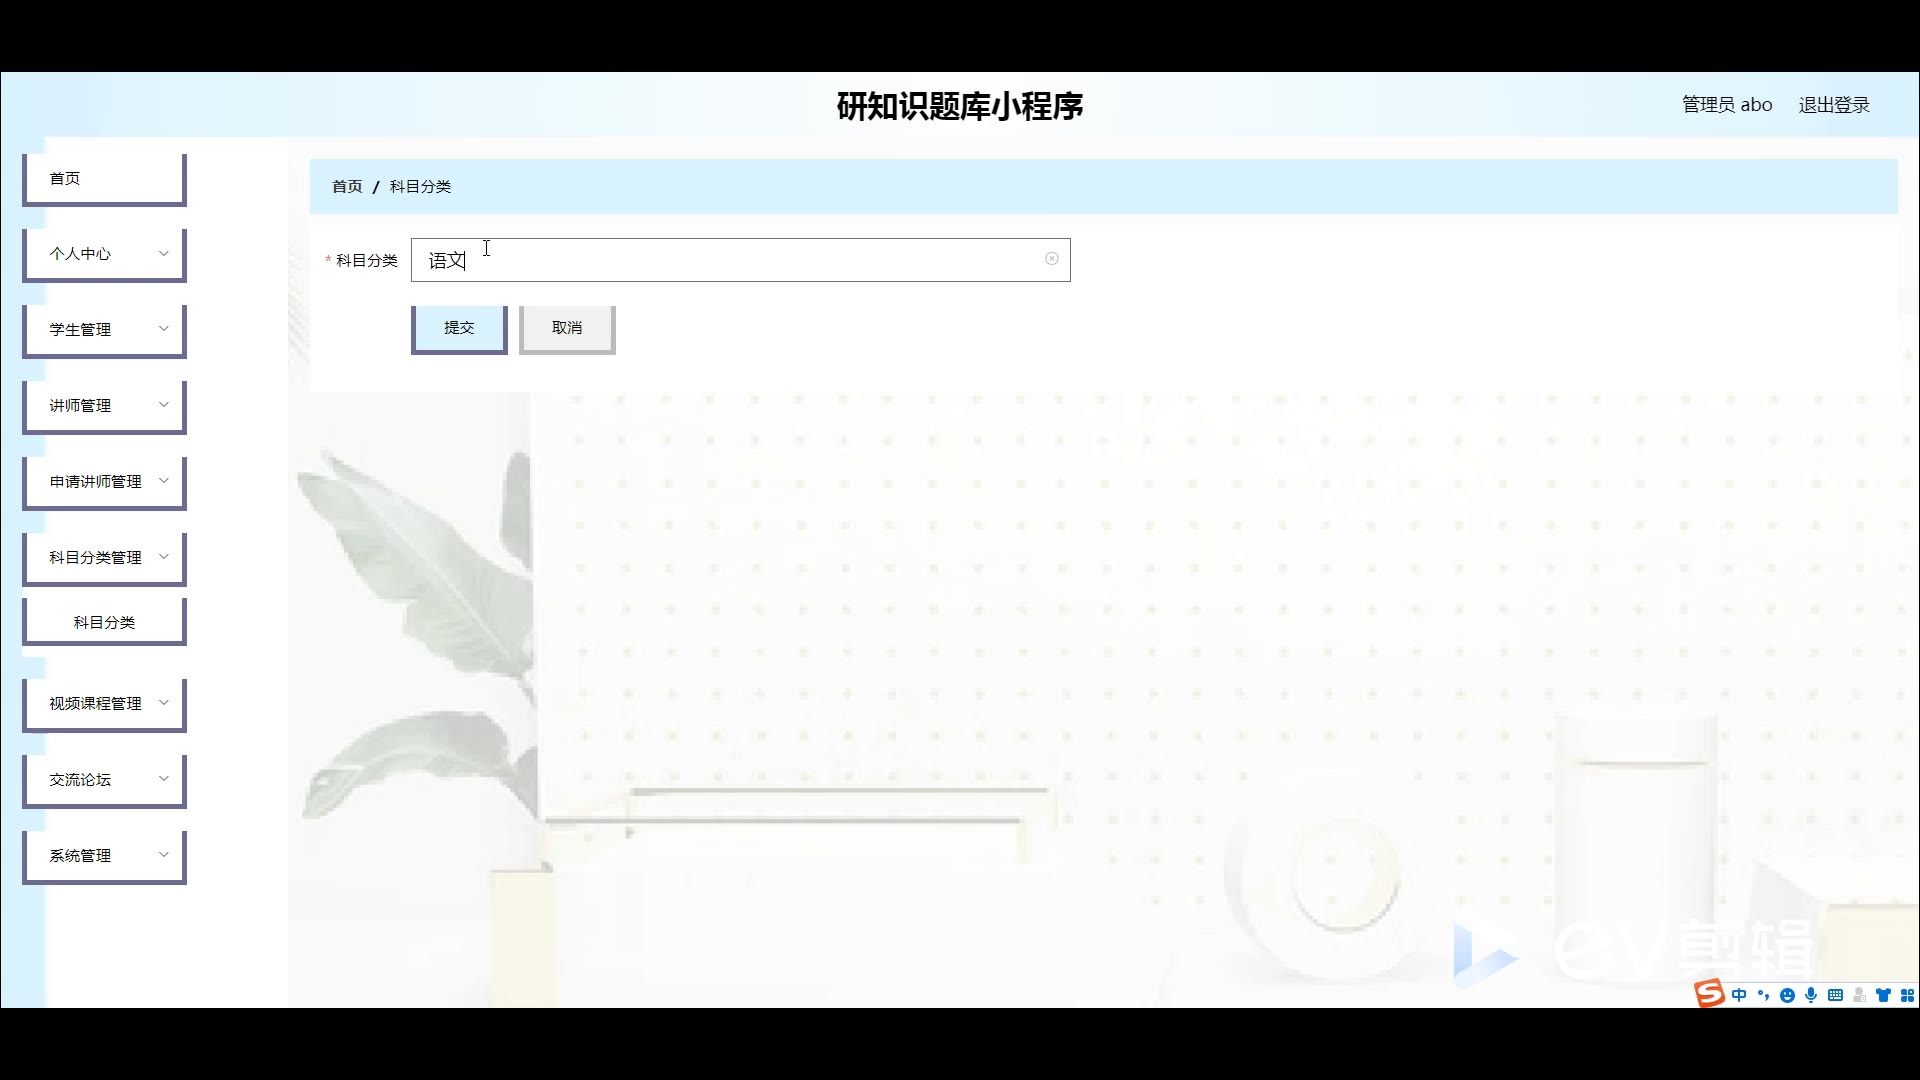
Task: Toggle Chinese/English input mode 中
Action: pyautogui.click(x=1739, y=995)
